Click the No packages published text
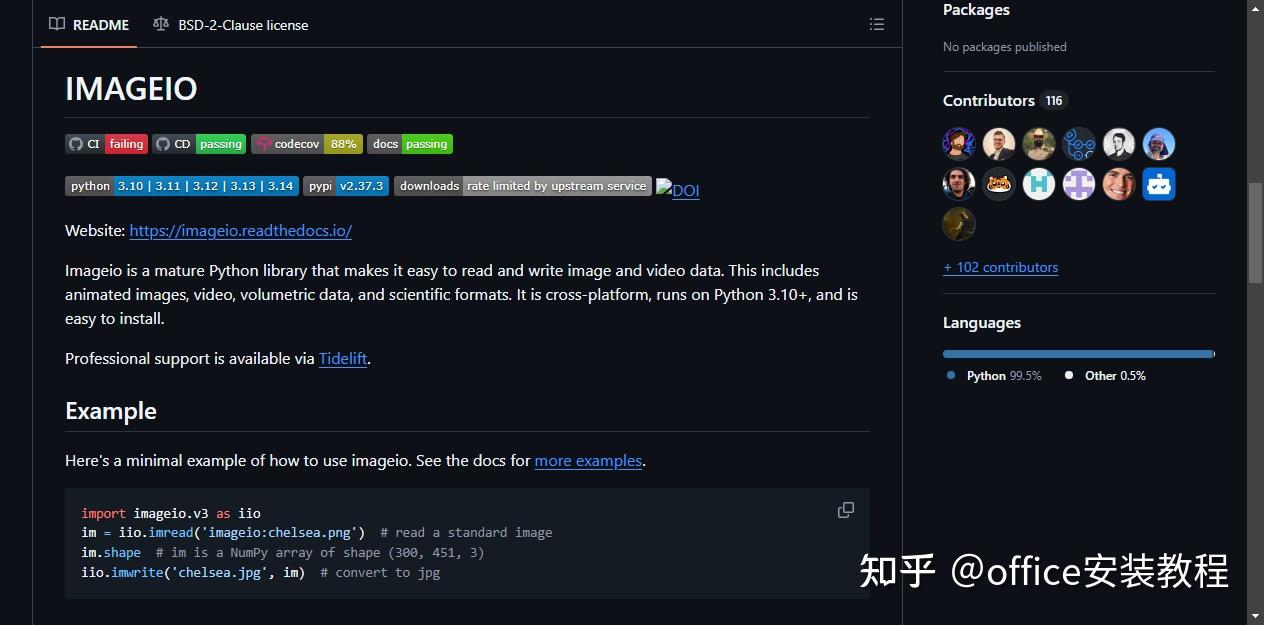The image size is (1264, 625). (1005, 47)
